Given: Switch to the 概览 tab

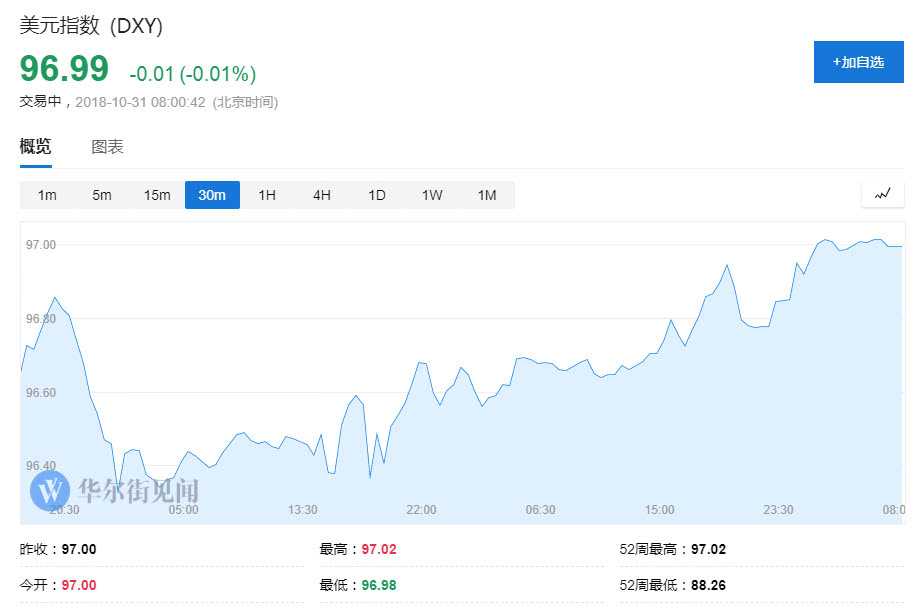Looking at the screenshot, I should (35, 147).
